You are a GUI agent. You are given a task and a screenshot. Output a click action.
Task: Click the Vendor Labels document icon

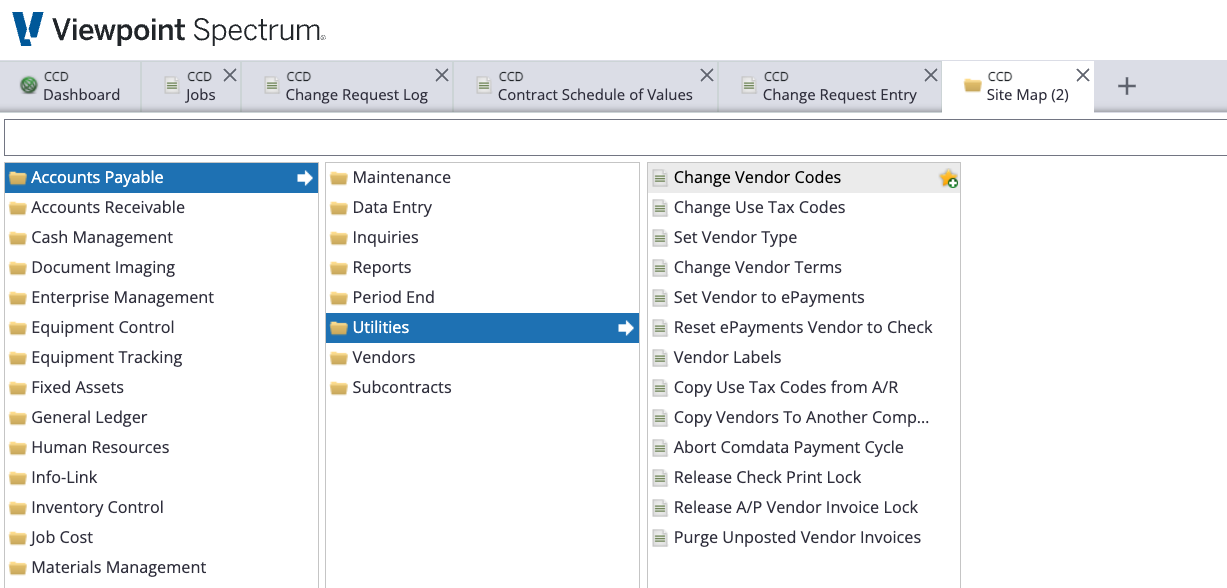659,358
